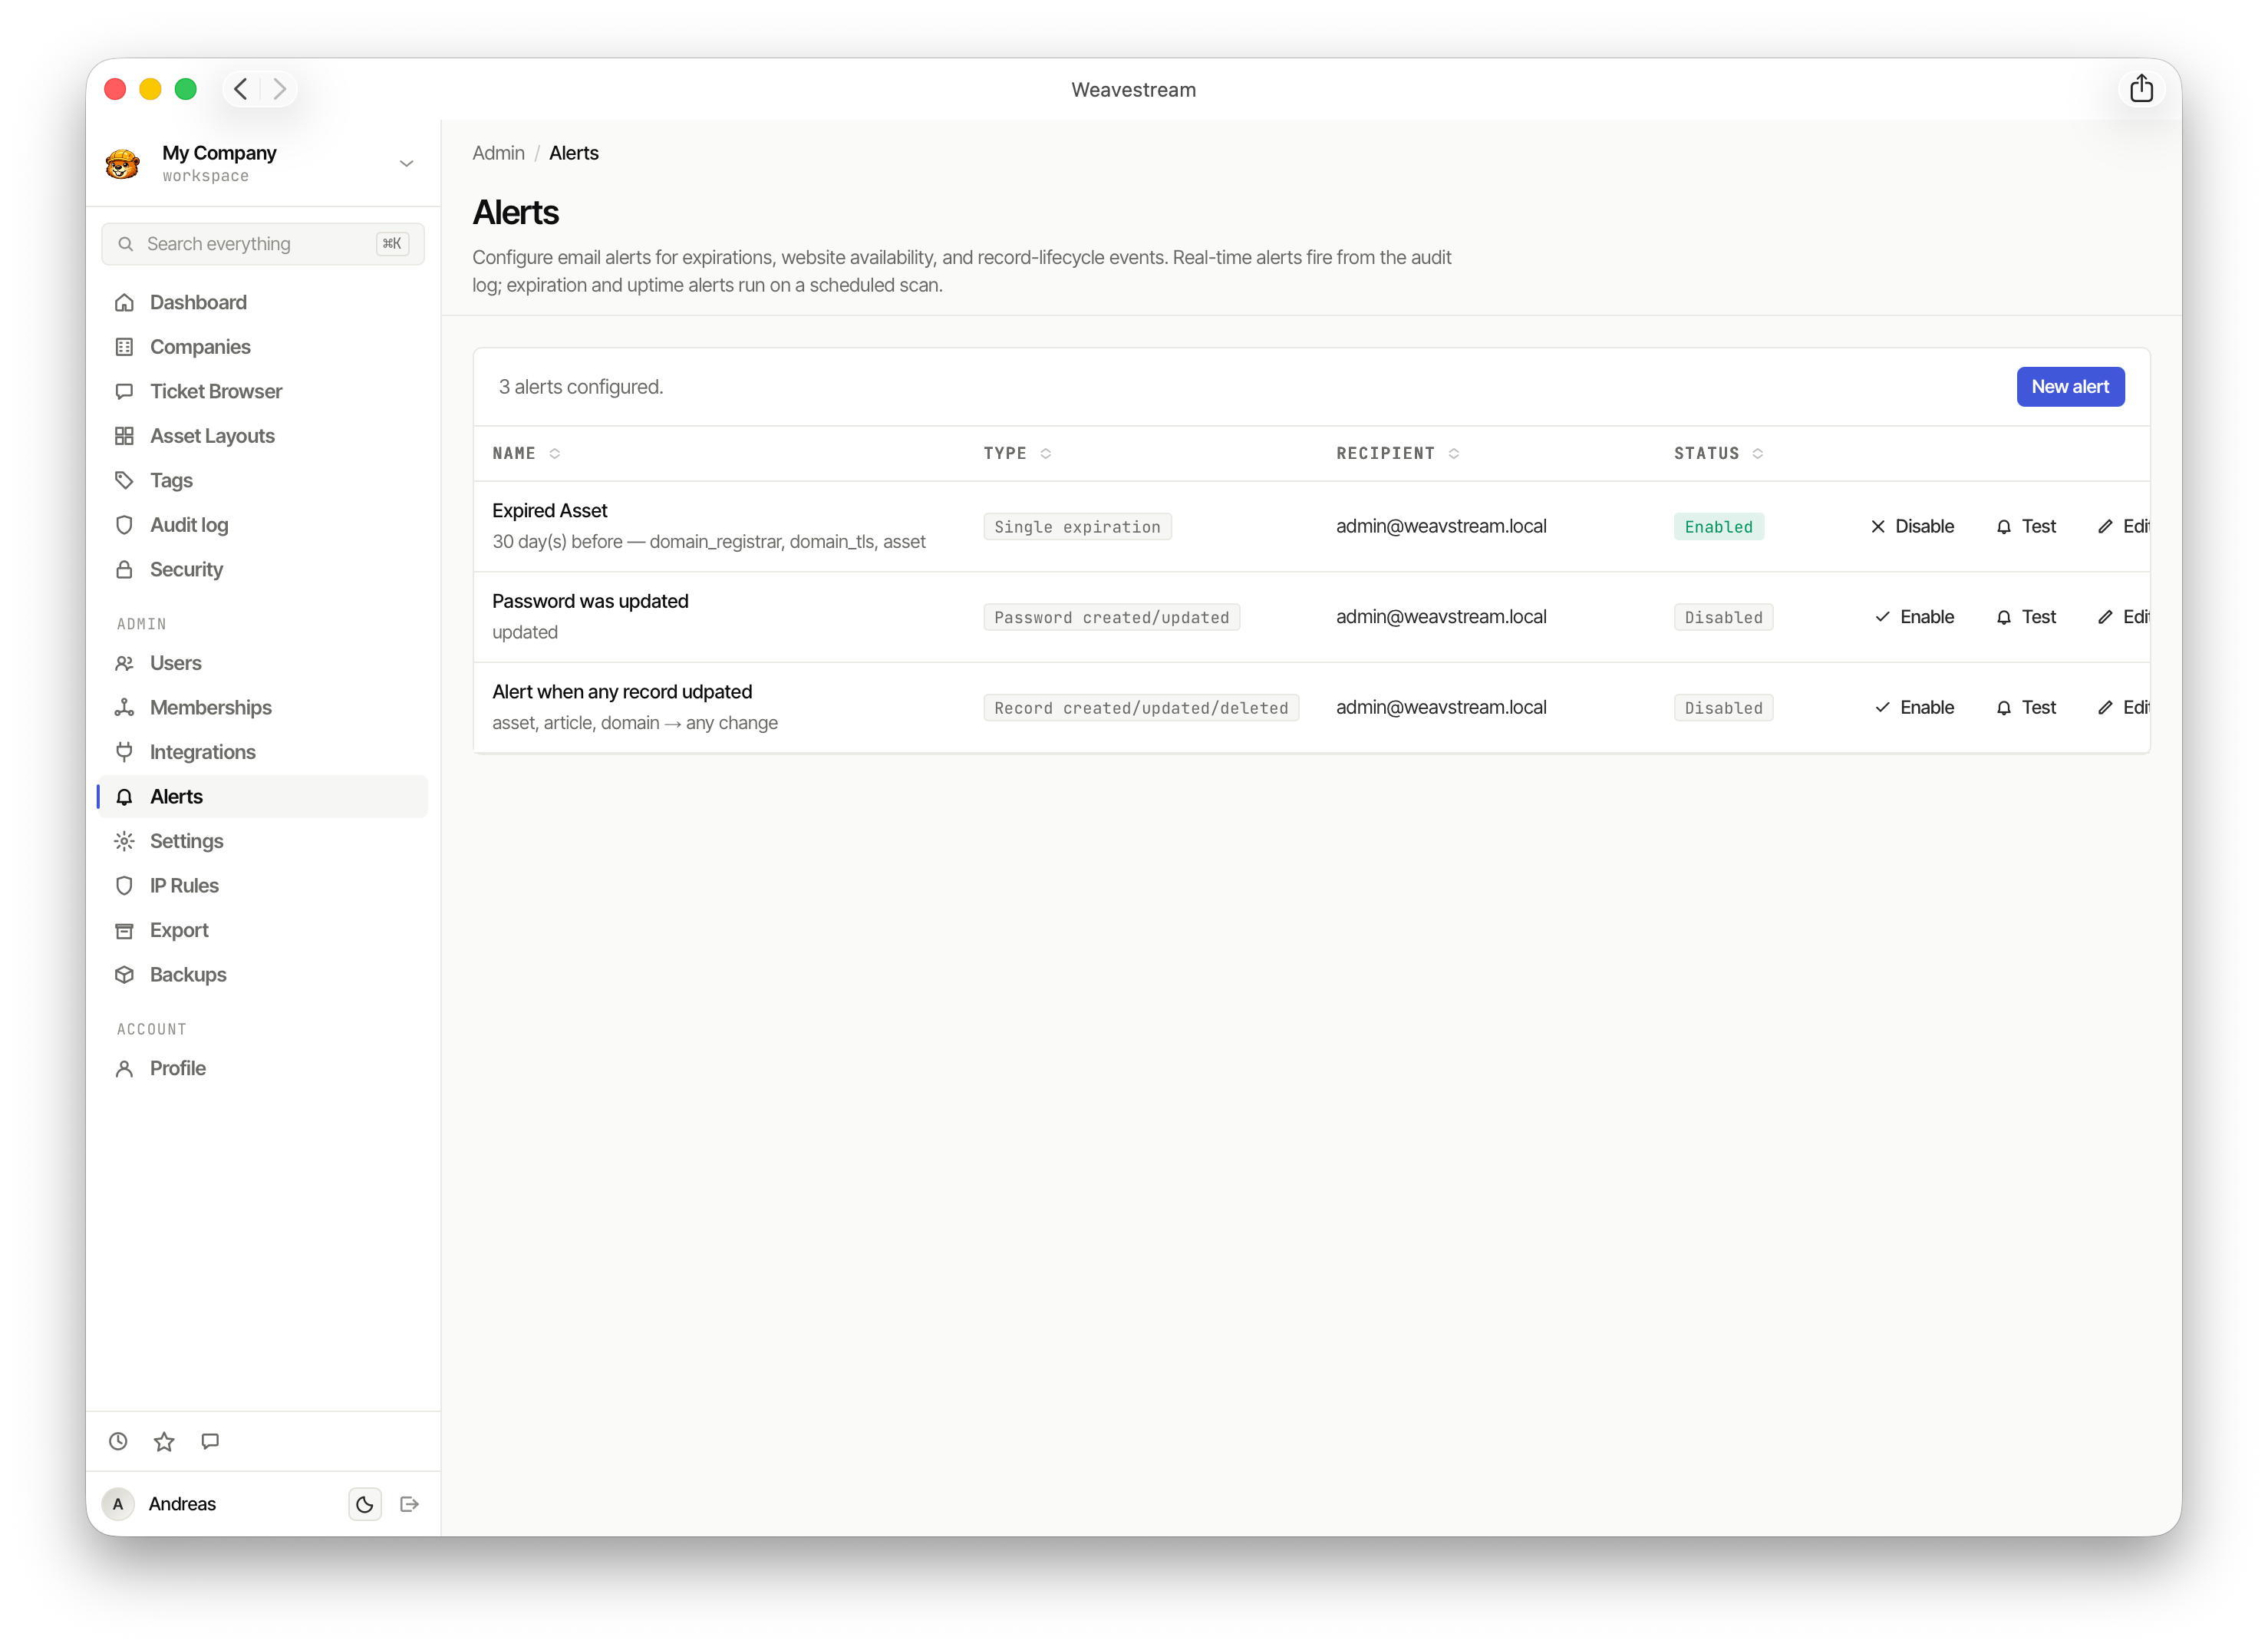
Task: Click the New alert button
Action: [2069, 387]
